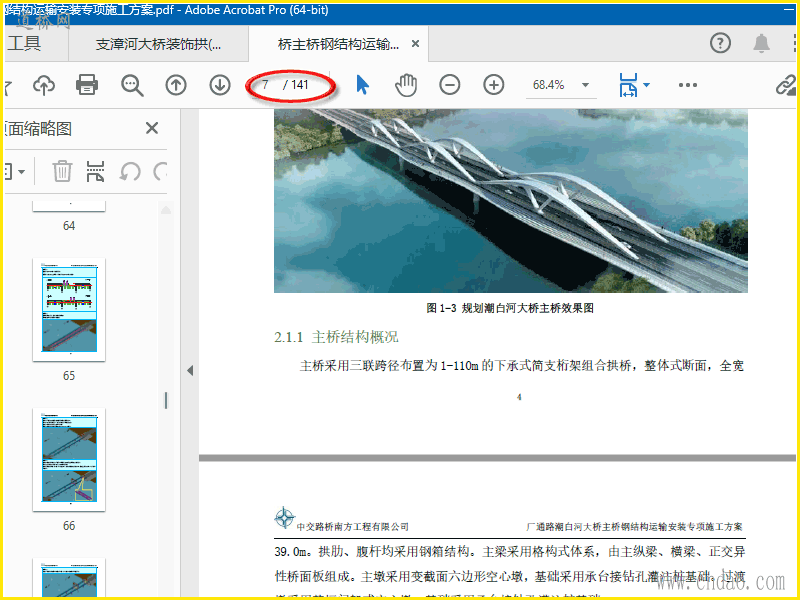Zoom in with the plus button

click(x=493, y=85)
